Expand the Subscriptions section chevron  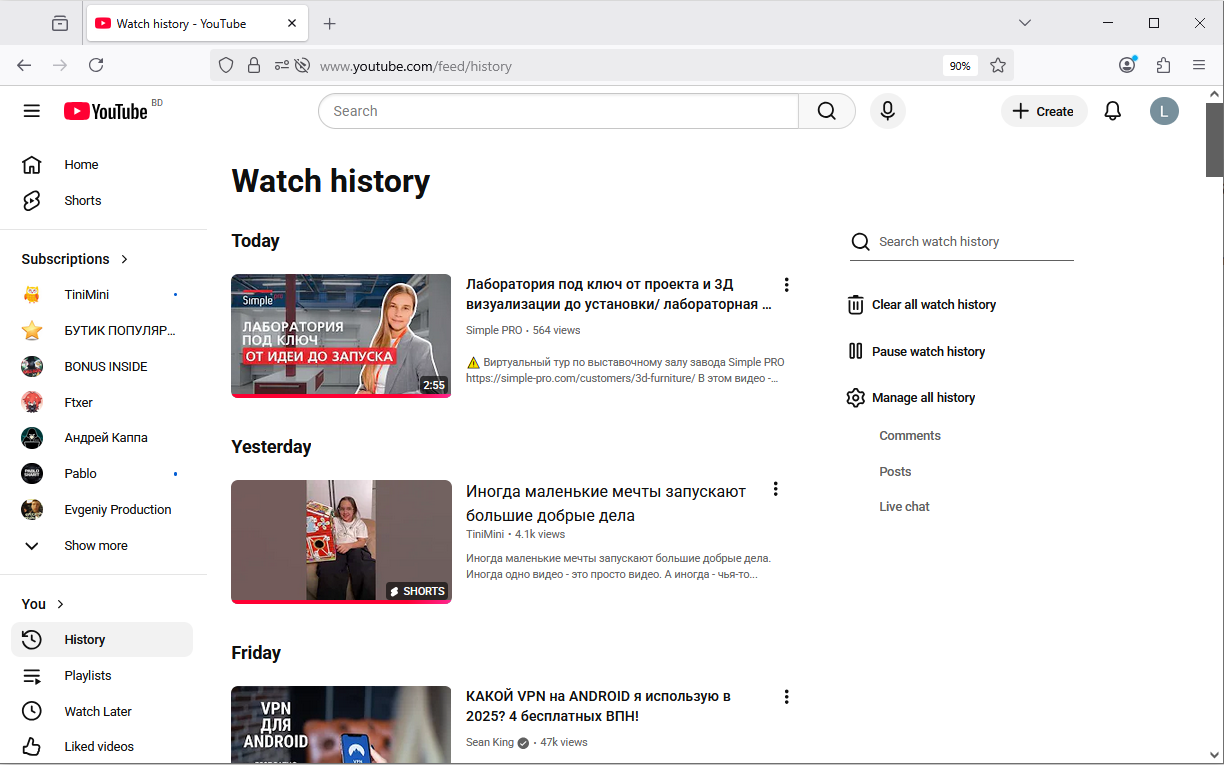[124, 259]
